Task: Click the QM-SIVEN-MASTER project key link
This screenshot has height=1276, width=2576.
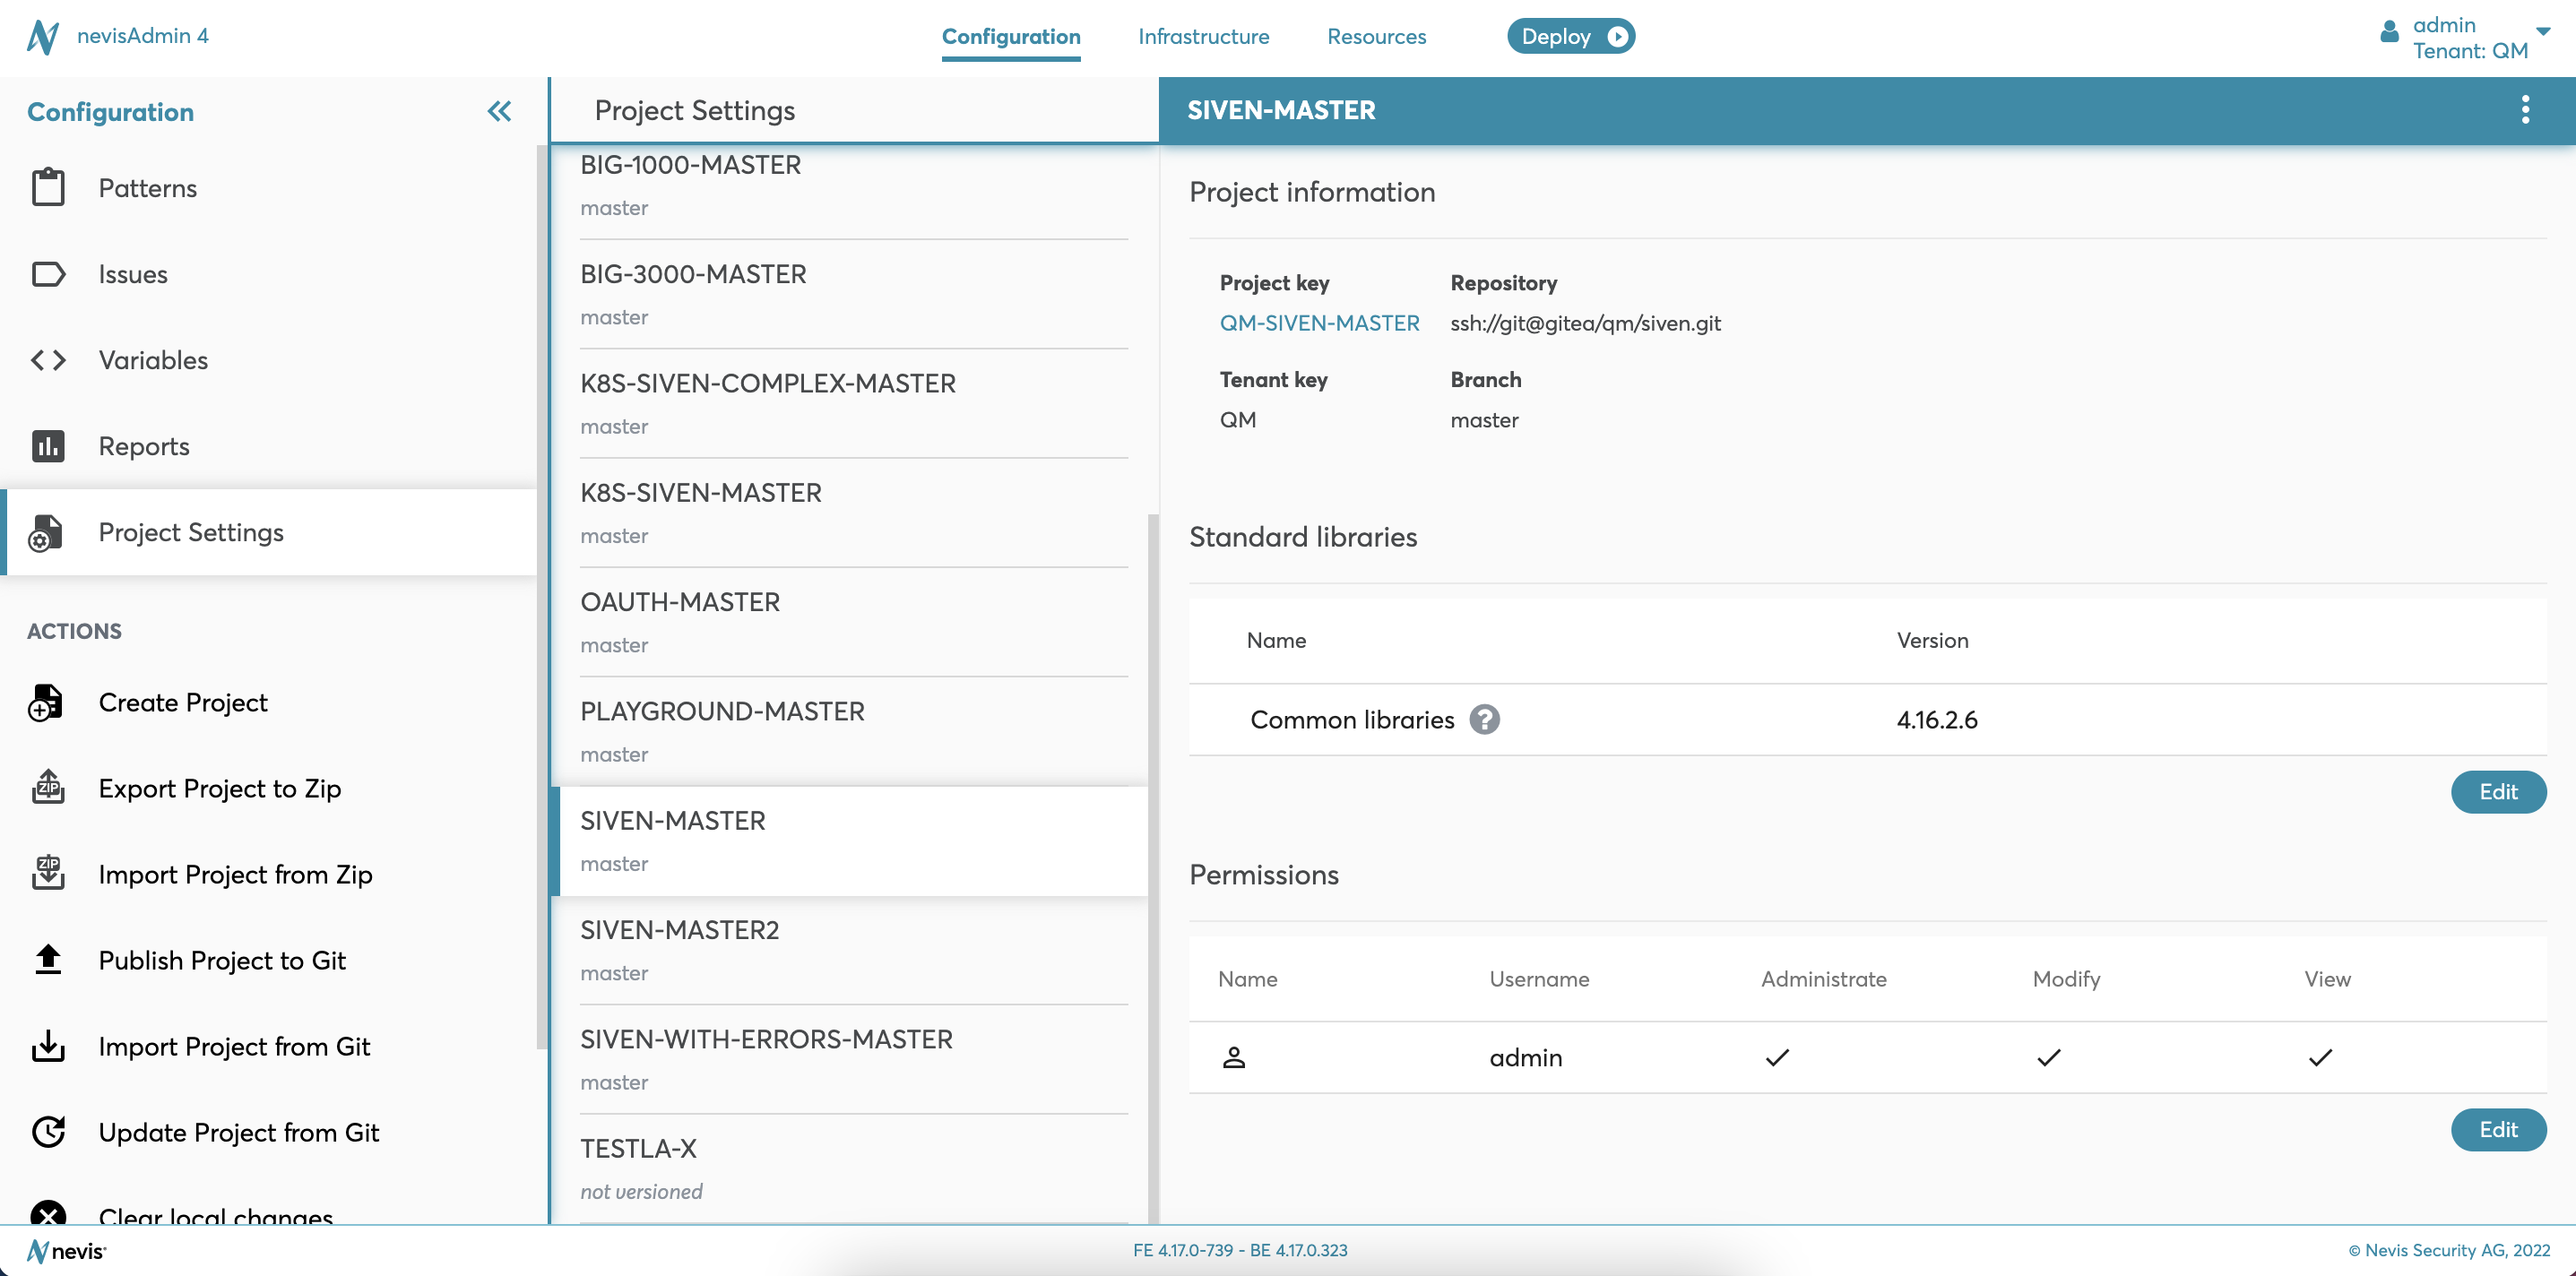Action: pos(1319,323)
